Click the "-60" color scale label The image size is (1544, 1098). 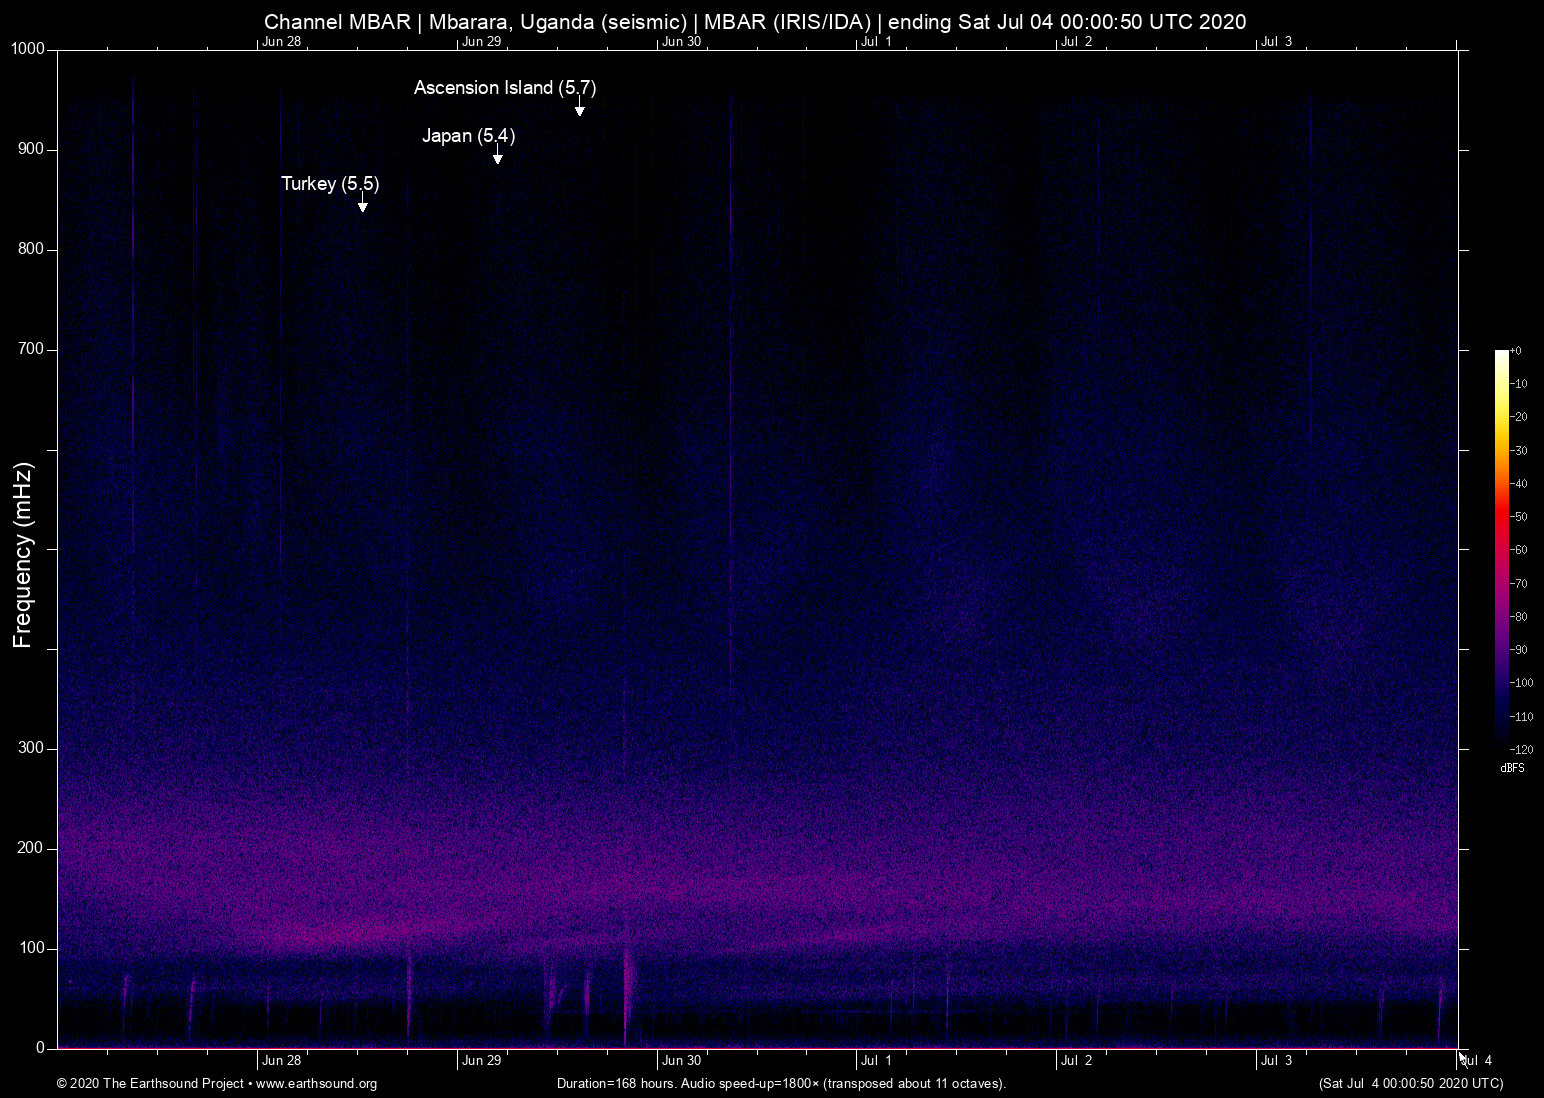[1519, 550]
